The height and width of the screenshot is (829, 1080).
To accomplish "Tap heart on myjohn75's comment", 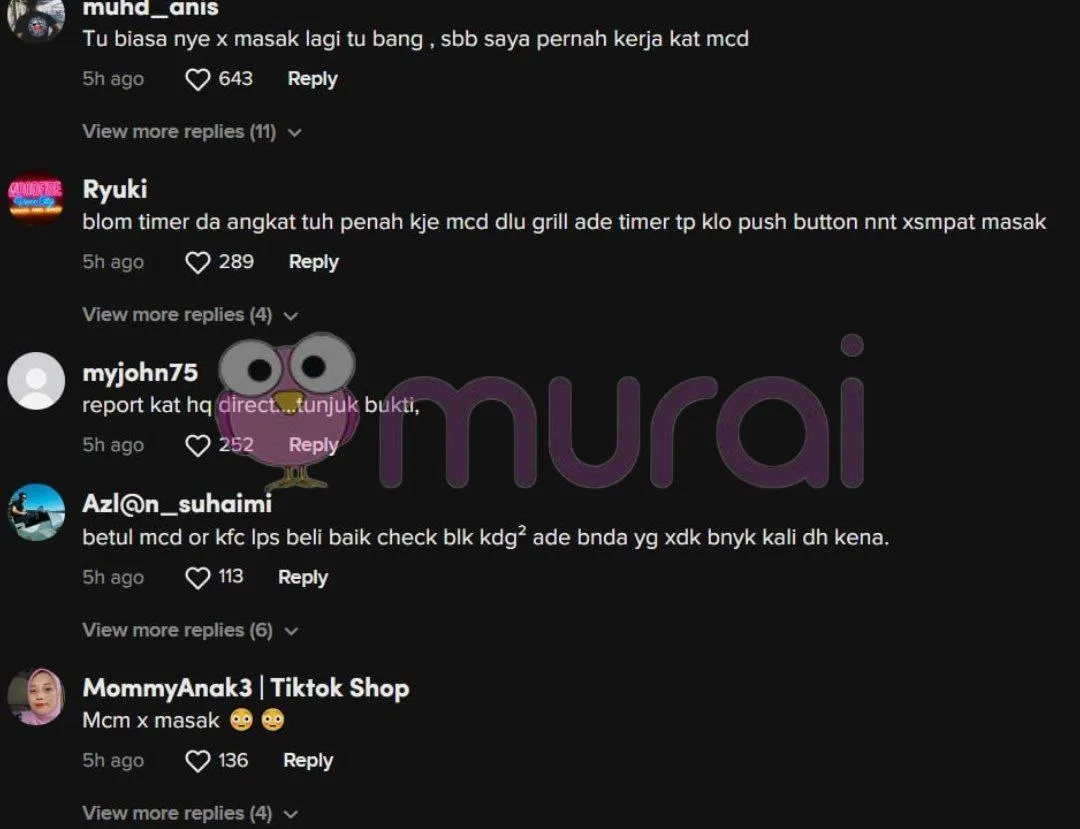I will click(x=198, y=445).
